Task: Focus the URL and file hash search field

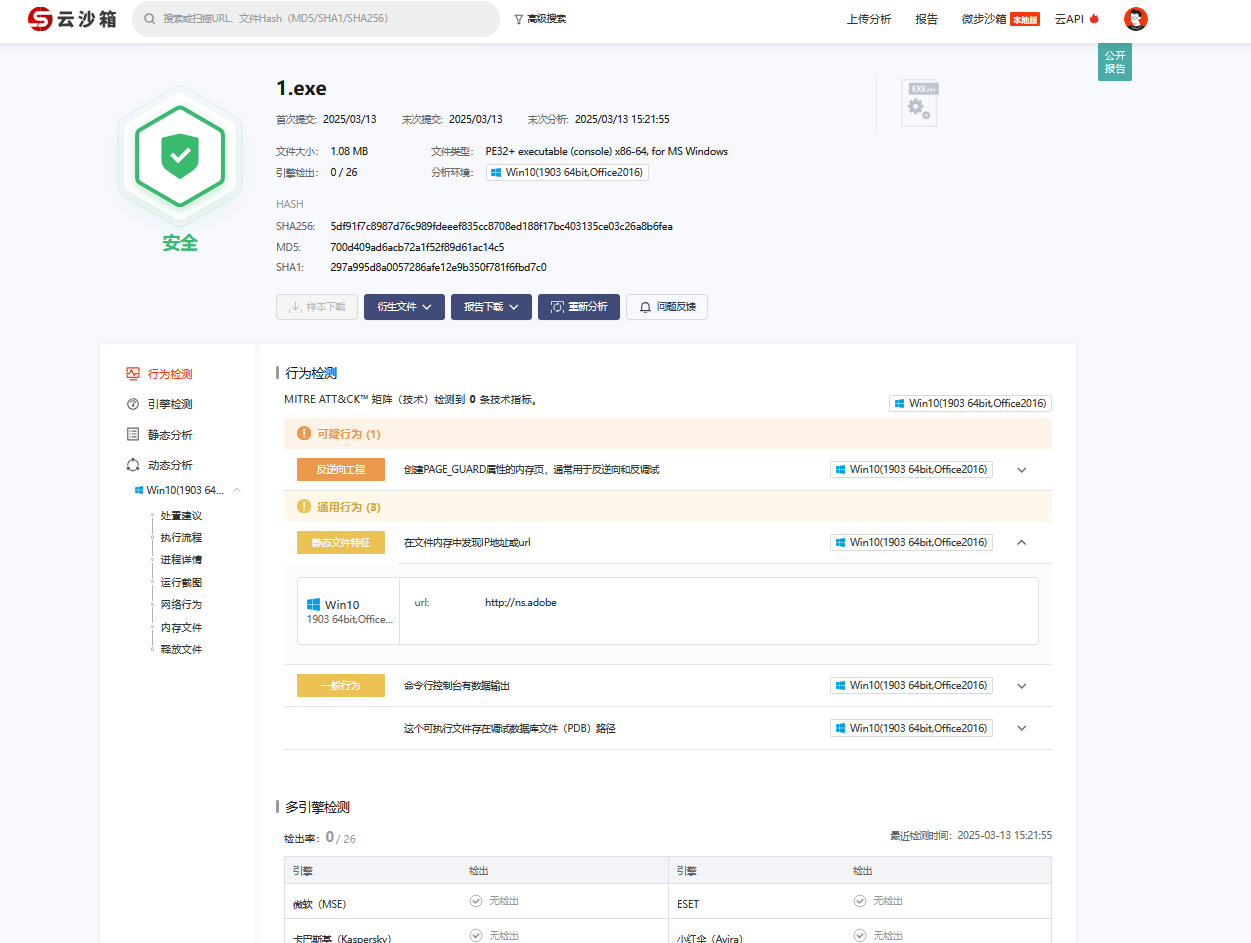Action: [x=316, y=19]
